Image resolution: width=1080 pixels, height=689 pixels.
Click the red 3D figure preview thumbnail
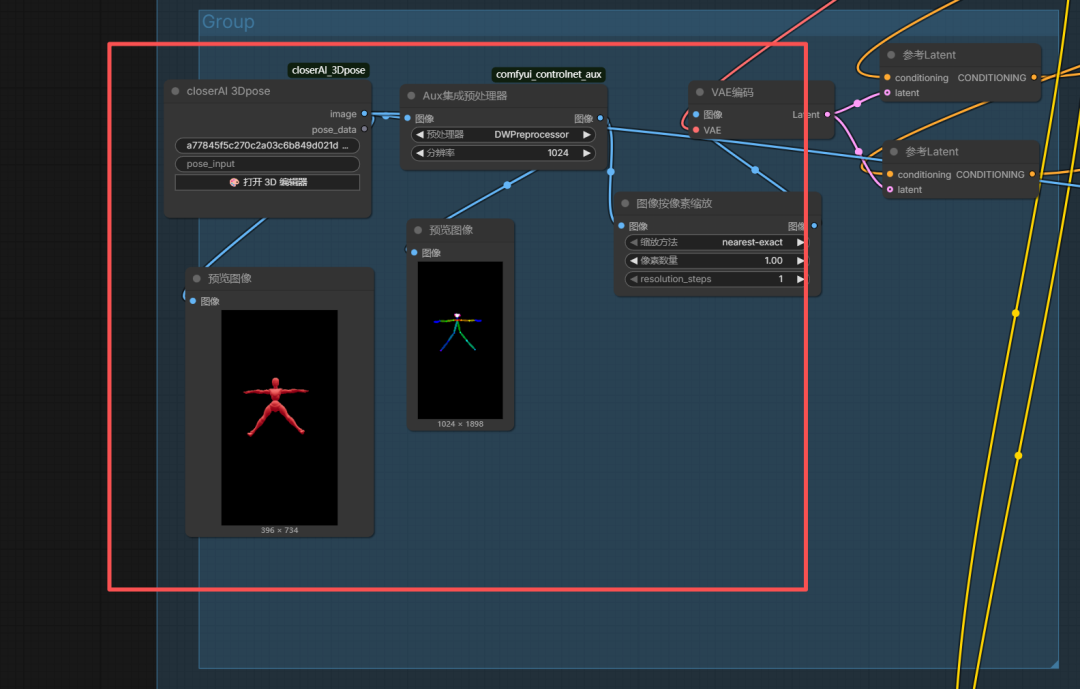click(279, 418)
